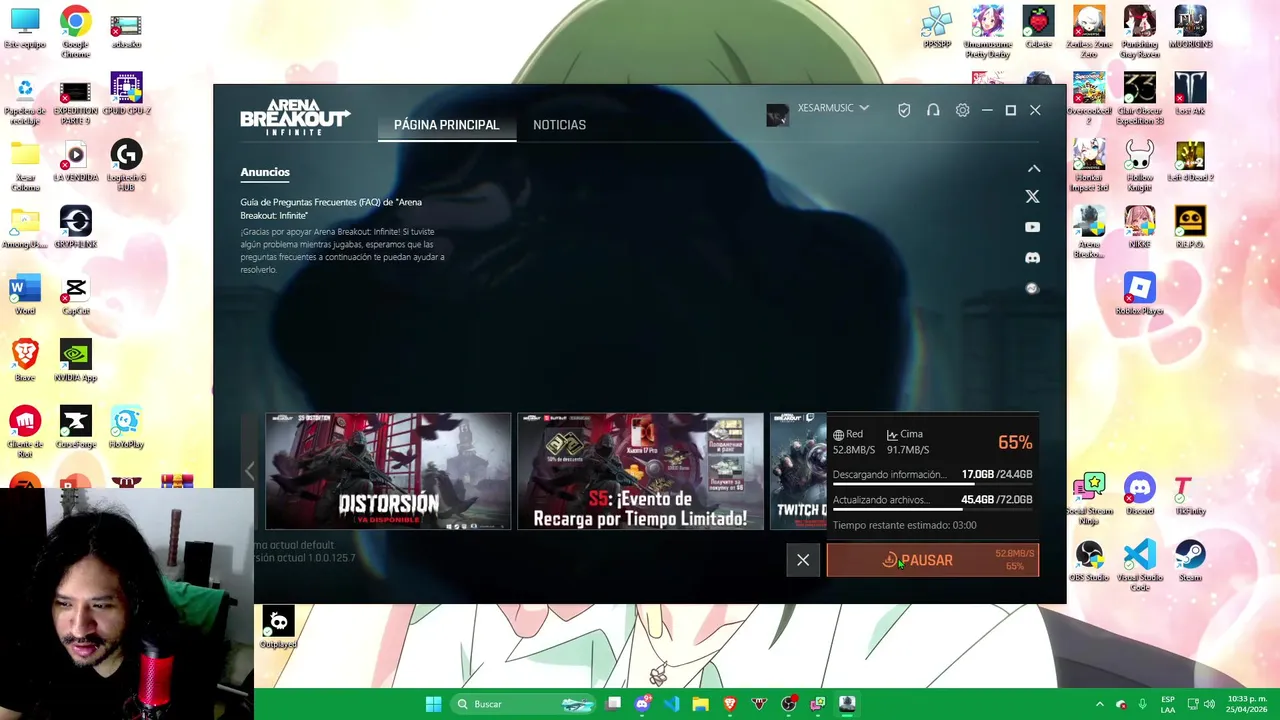
Task: Cancel the download with the X beside PAUSAR
Action: point(803,561)
